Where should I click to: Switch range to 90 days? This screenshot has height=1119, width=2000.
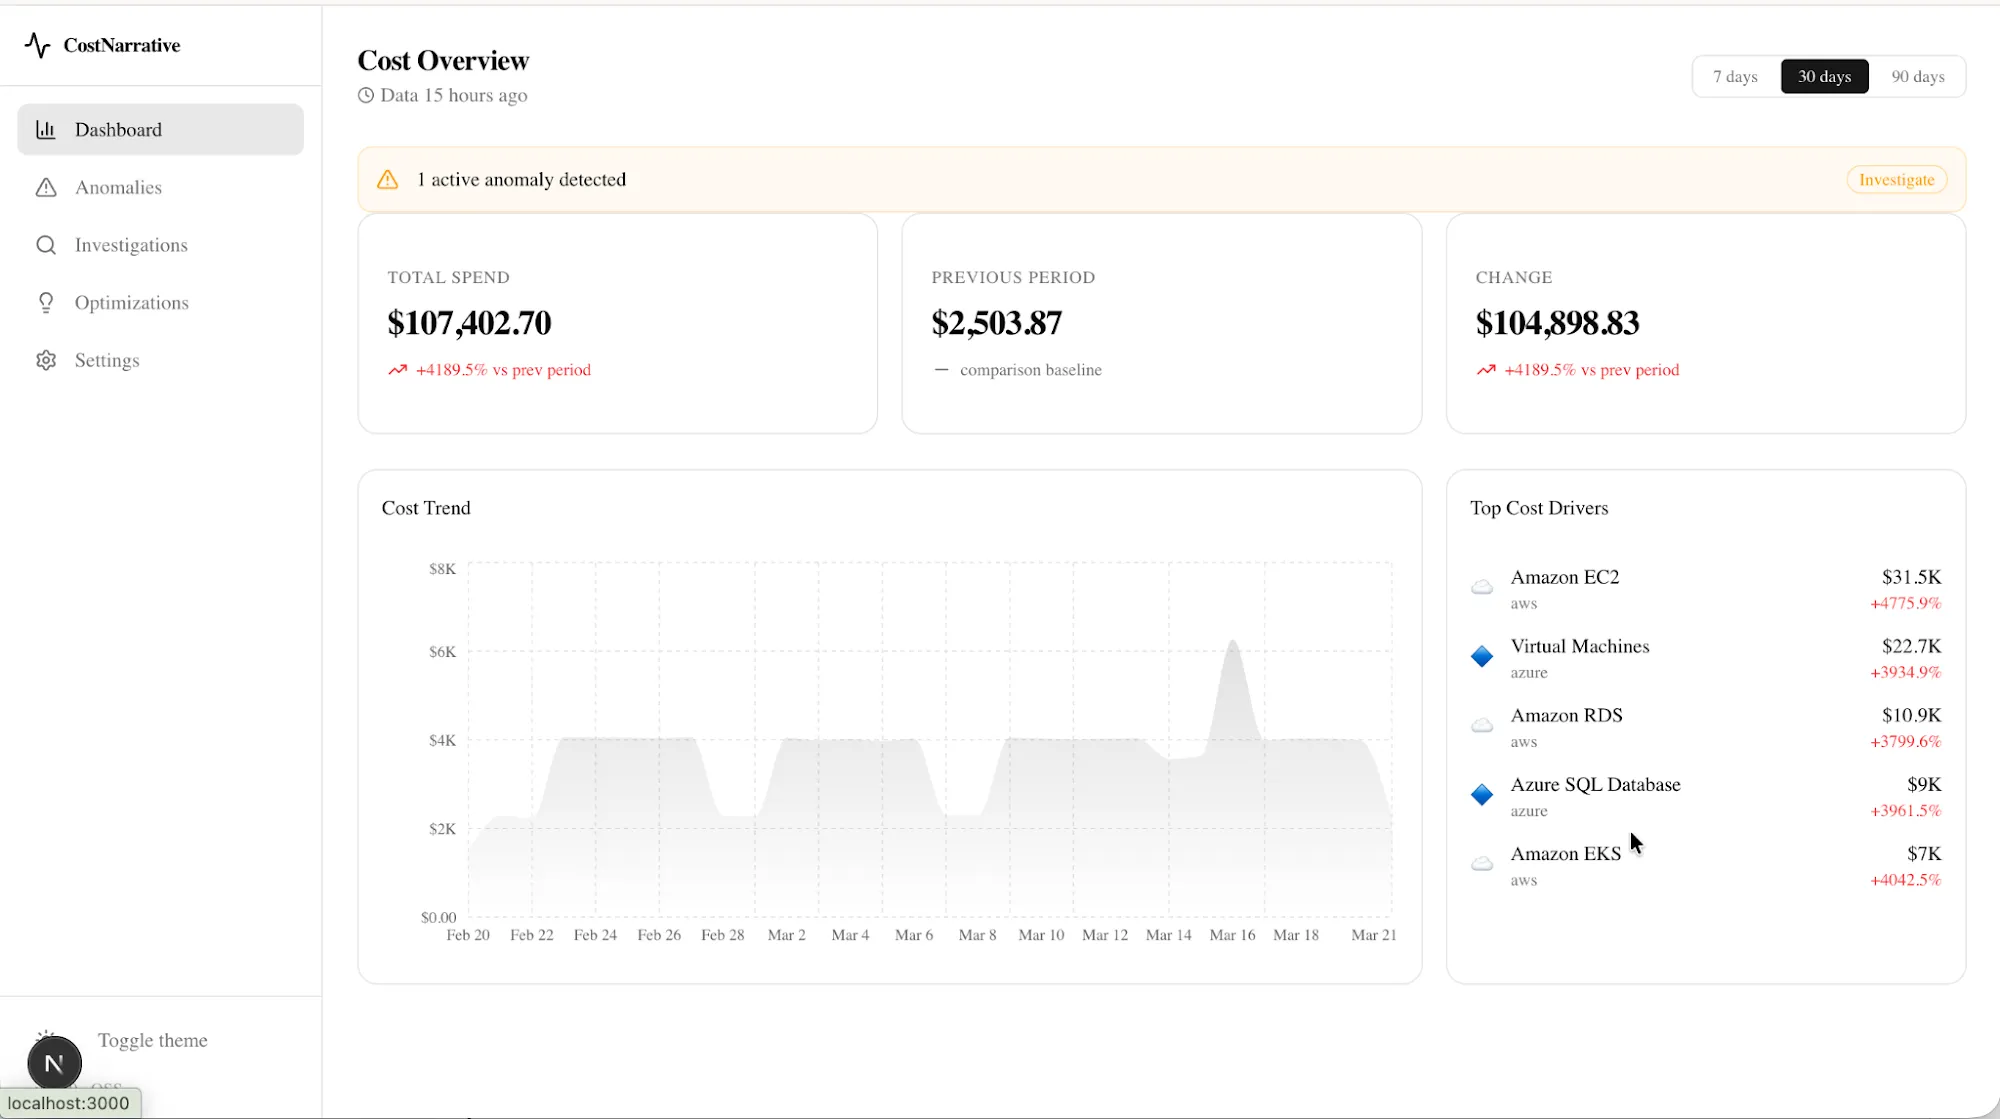point(1918,77)
